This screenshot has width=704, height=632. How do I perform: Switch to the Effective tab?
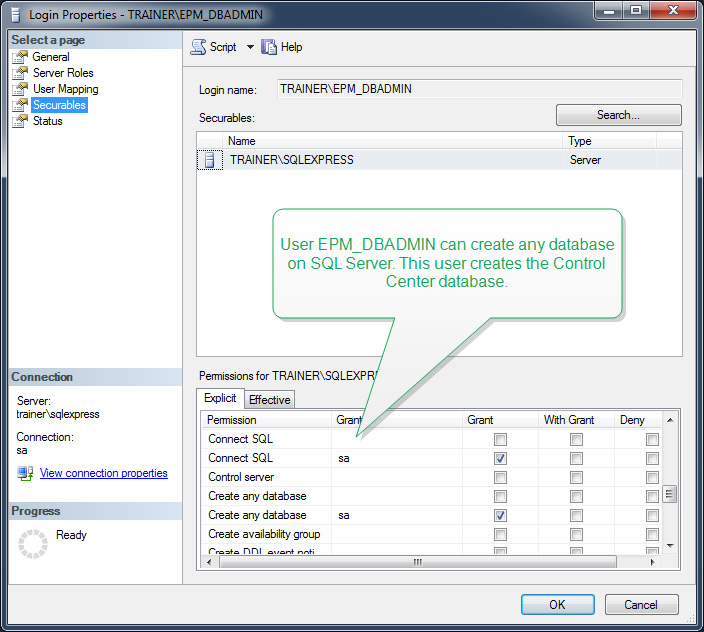[x=269, y=400]
